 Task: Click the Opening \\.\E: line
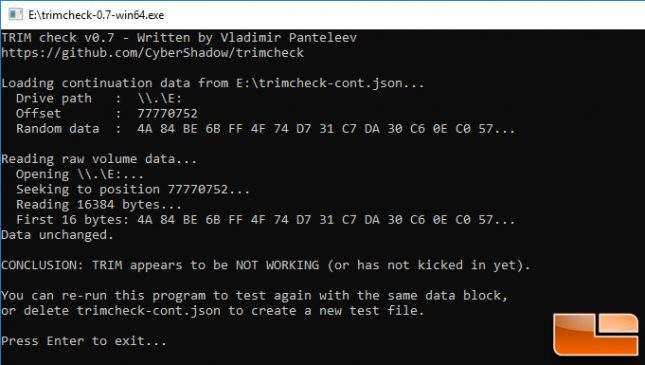point(80,174)
